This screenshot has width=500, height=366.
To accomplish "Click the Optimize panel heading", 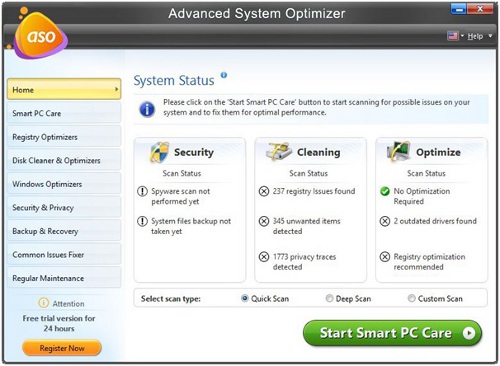I will [x=438, y=152].
